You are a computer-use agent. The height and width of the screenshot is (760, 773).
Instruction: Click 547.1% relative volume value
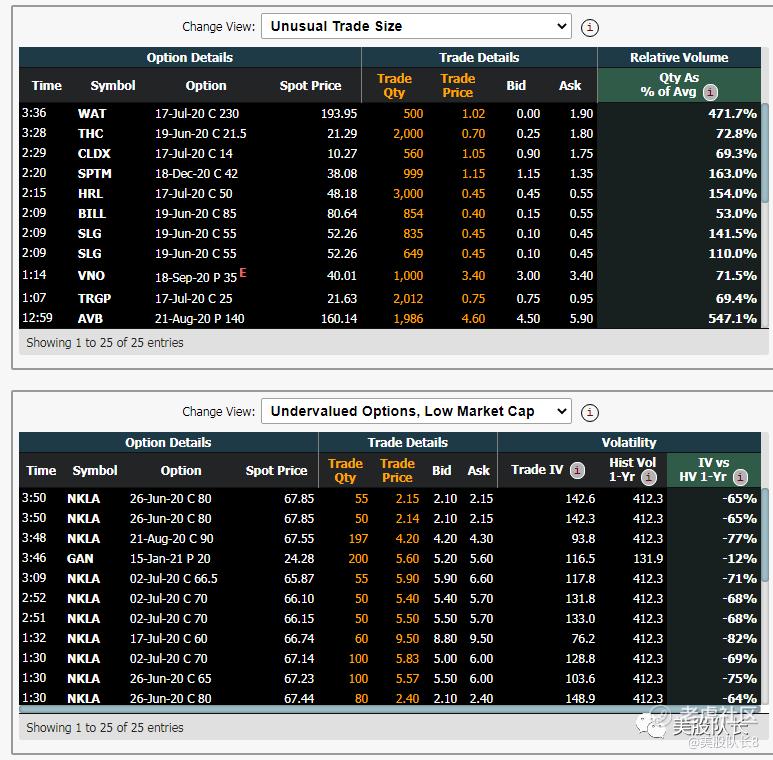pos(732,319)
